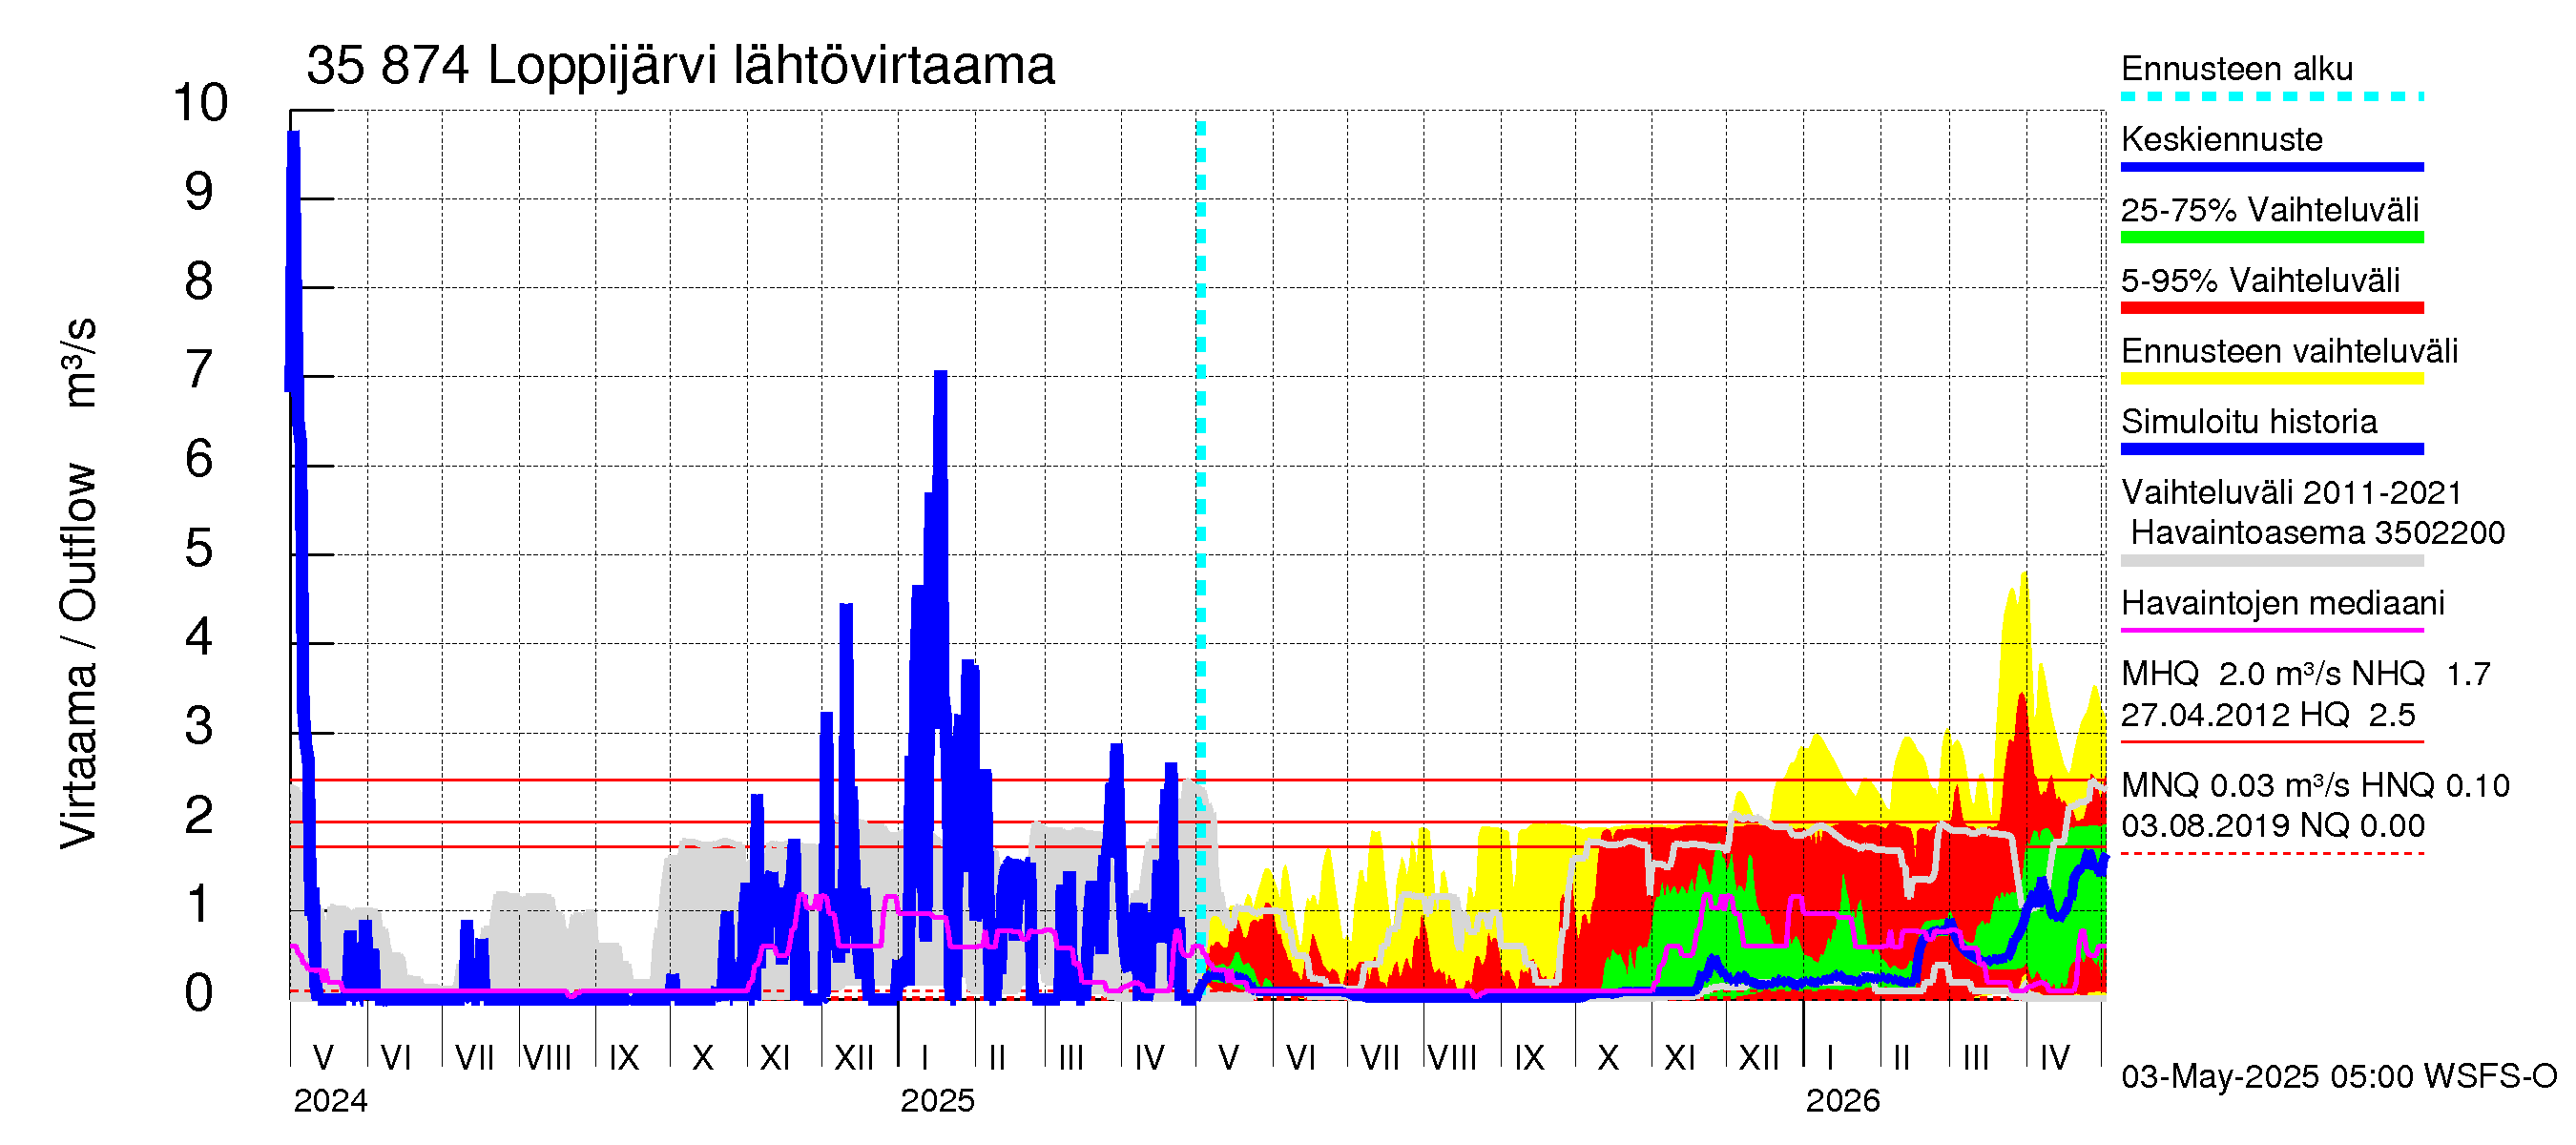Click the '03.08.2019 NQ 0.00' text

tap(2273, 826)
